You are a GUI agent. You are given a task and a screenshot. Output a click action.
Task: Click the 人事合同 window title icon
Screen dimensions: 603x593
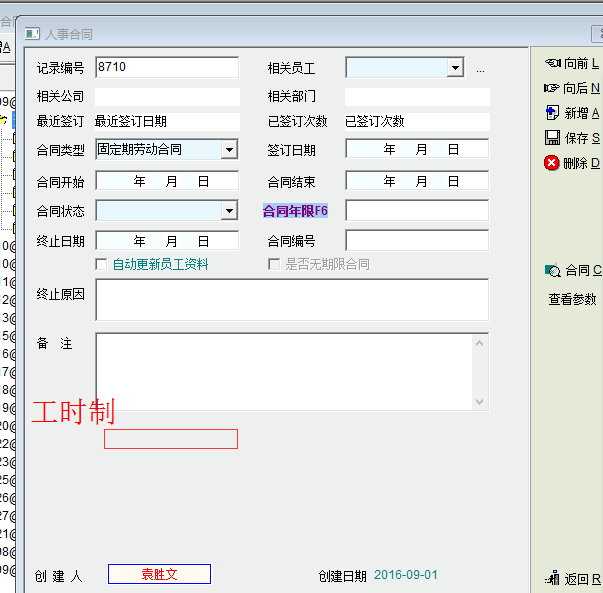pyautogui.click(x=32, y=34)
